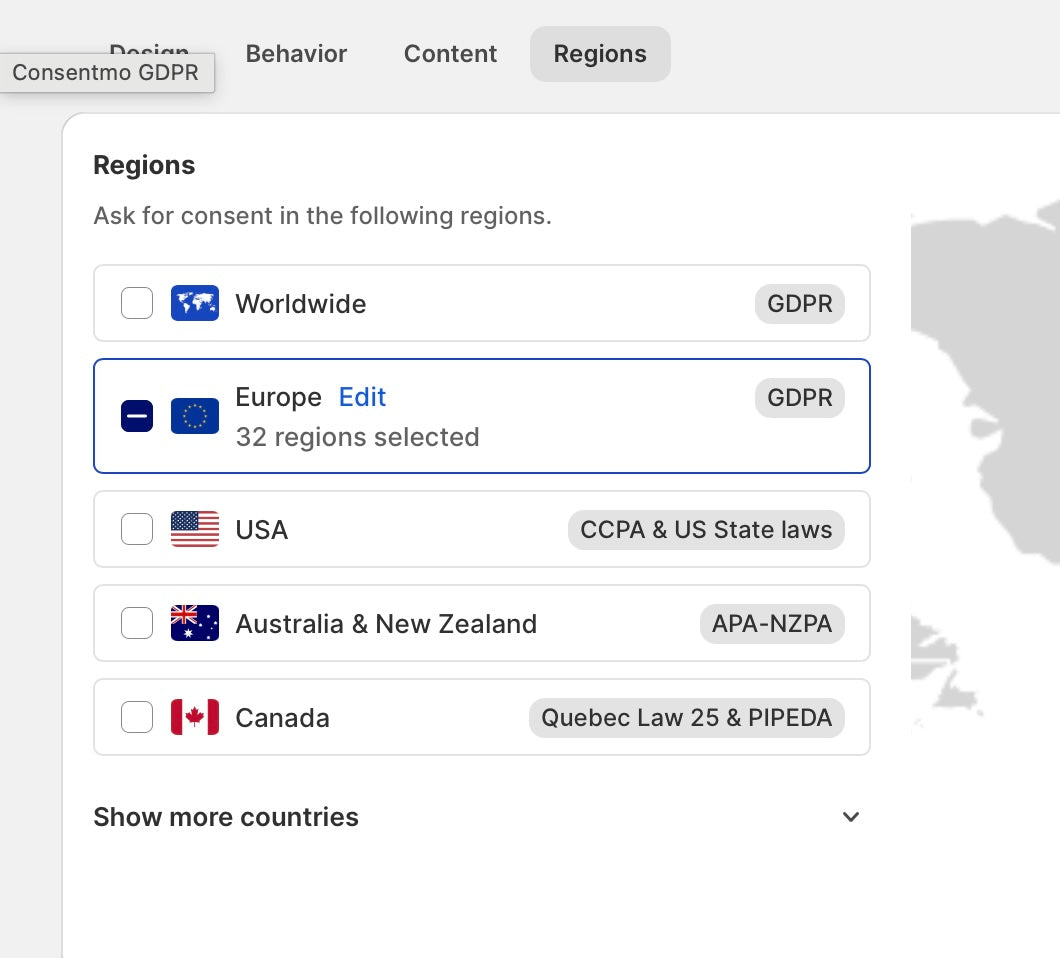The image size is (1060, 958).
Task: Open the Edit link for Europe
Action: [362, 397]
